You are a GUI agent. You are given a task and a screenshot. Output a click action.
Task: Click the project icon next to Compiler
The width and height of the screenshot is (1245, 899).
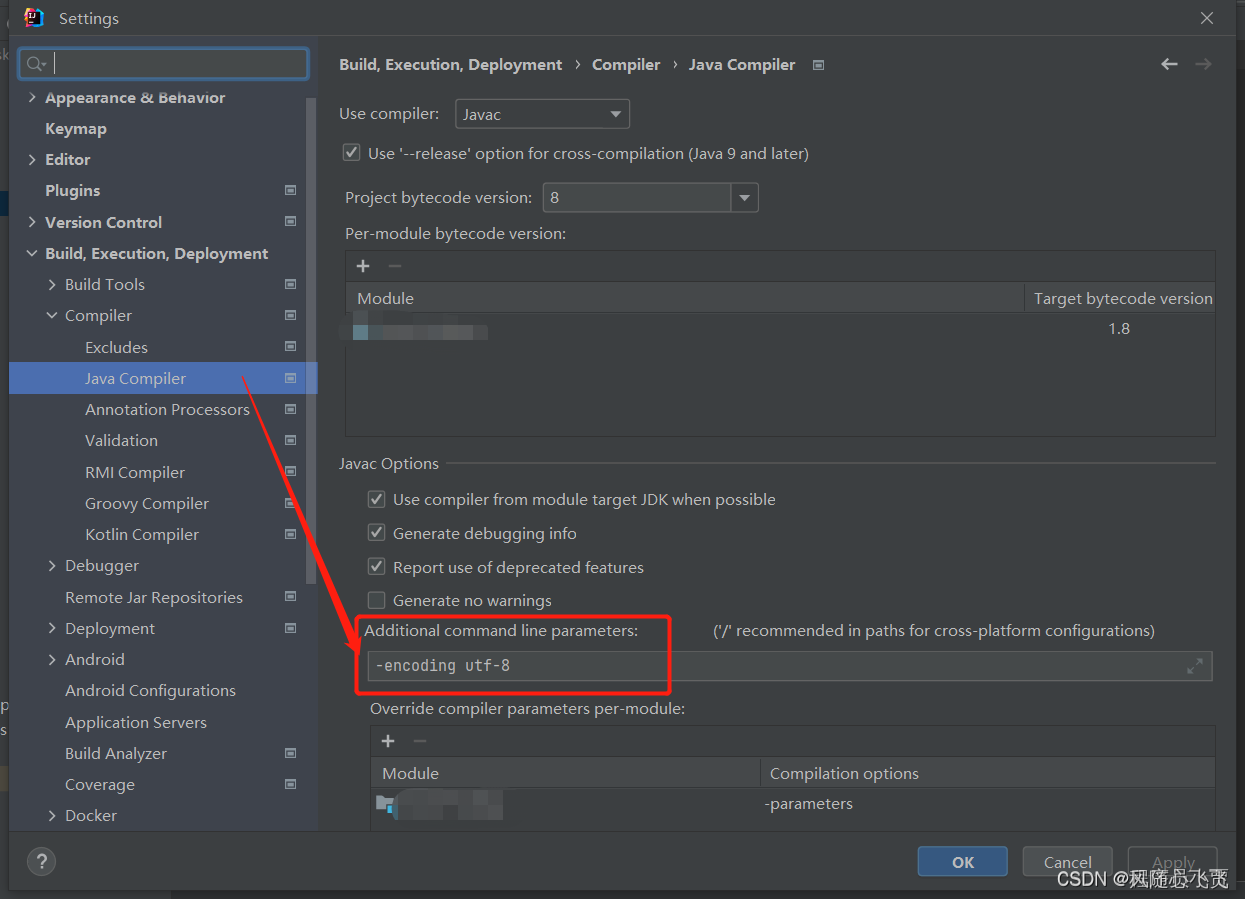point(290,315)
